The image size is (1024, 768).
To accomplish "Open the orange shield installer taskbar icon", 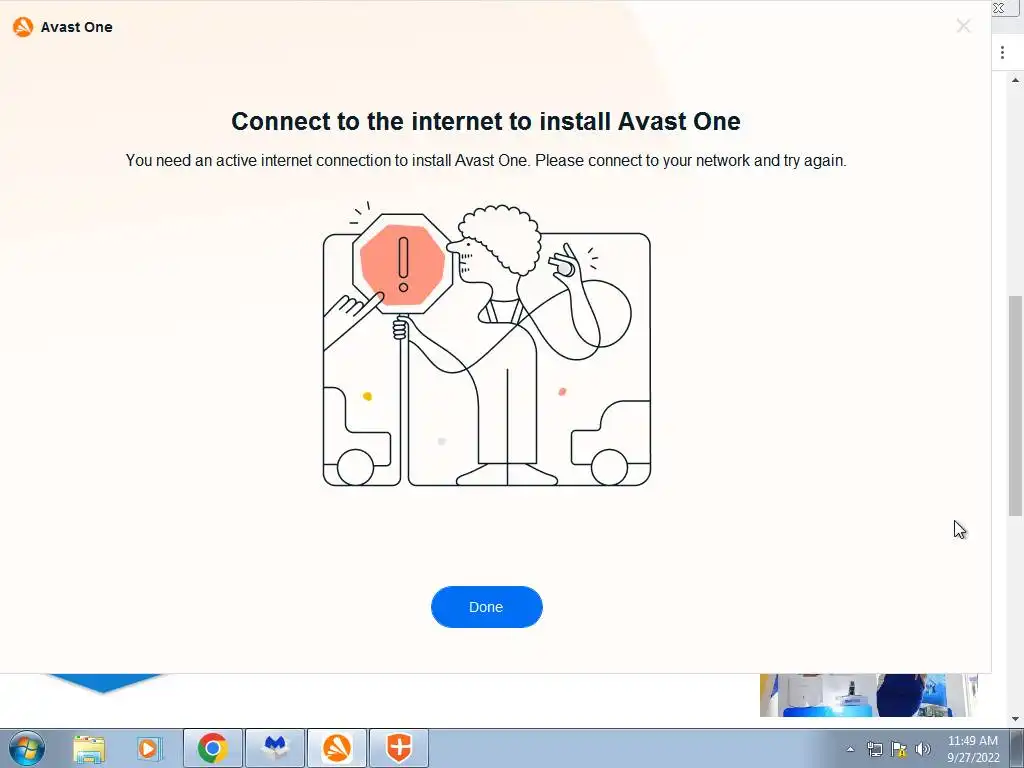I will 399,748.
